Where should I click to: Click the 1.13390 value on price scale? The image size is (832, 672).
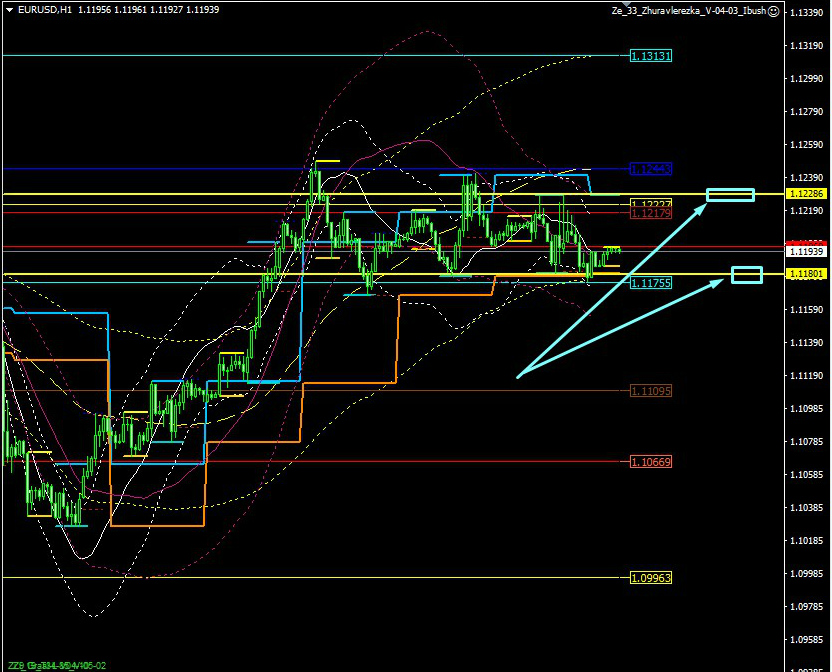(806, 13)
